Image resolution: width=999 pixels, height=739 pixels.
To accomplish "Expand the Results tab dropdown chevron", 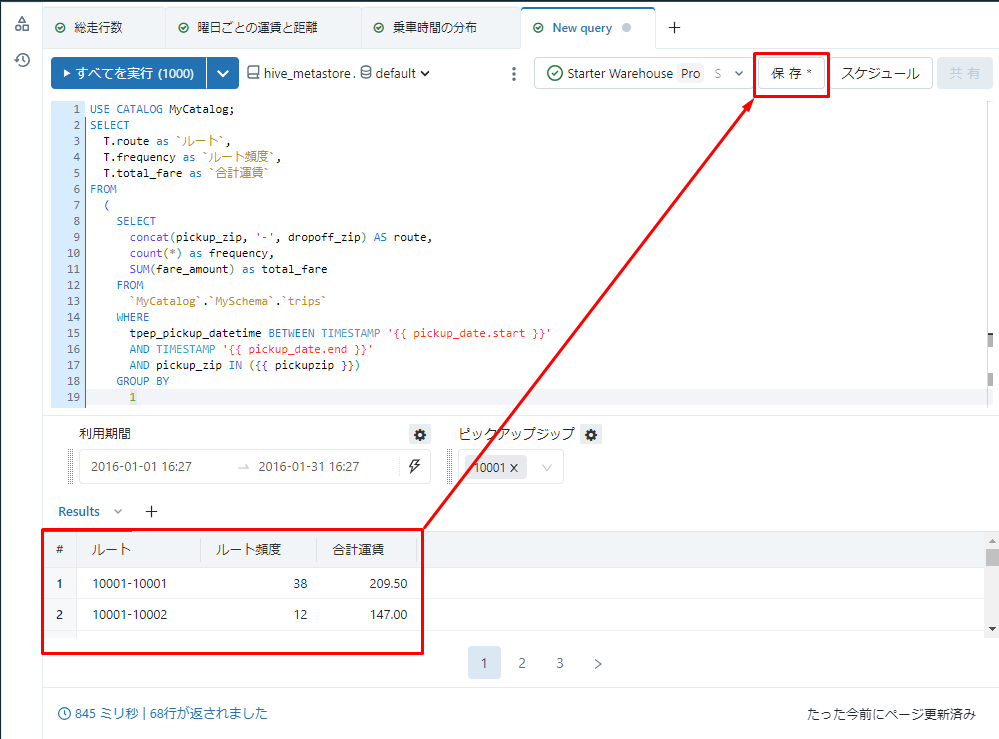I will point(118,512).
